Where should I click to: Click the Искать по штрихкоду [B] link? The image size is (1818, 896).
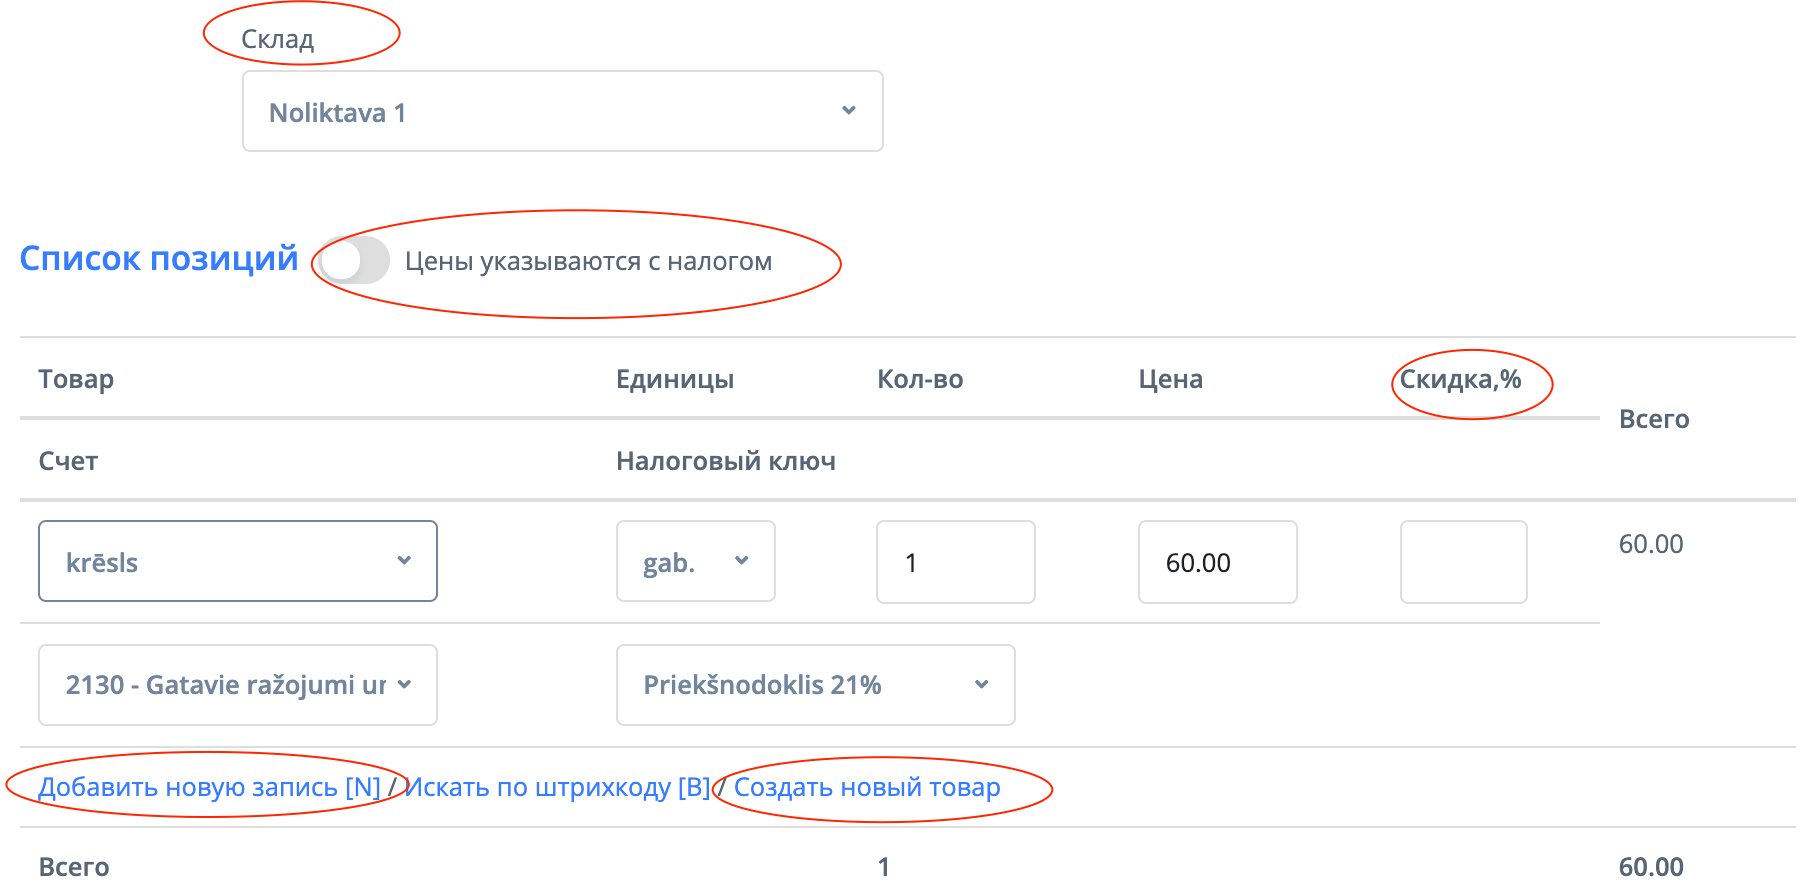pos(557,787)
